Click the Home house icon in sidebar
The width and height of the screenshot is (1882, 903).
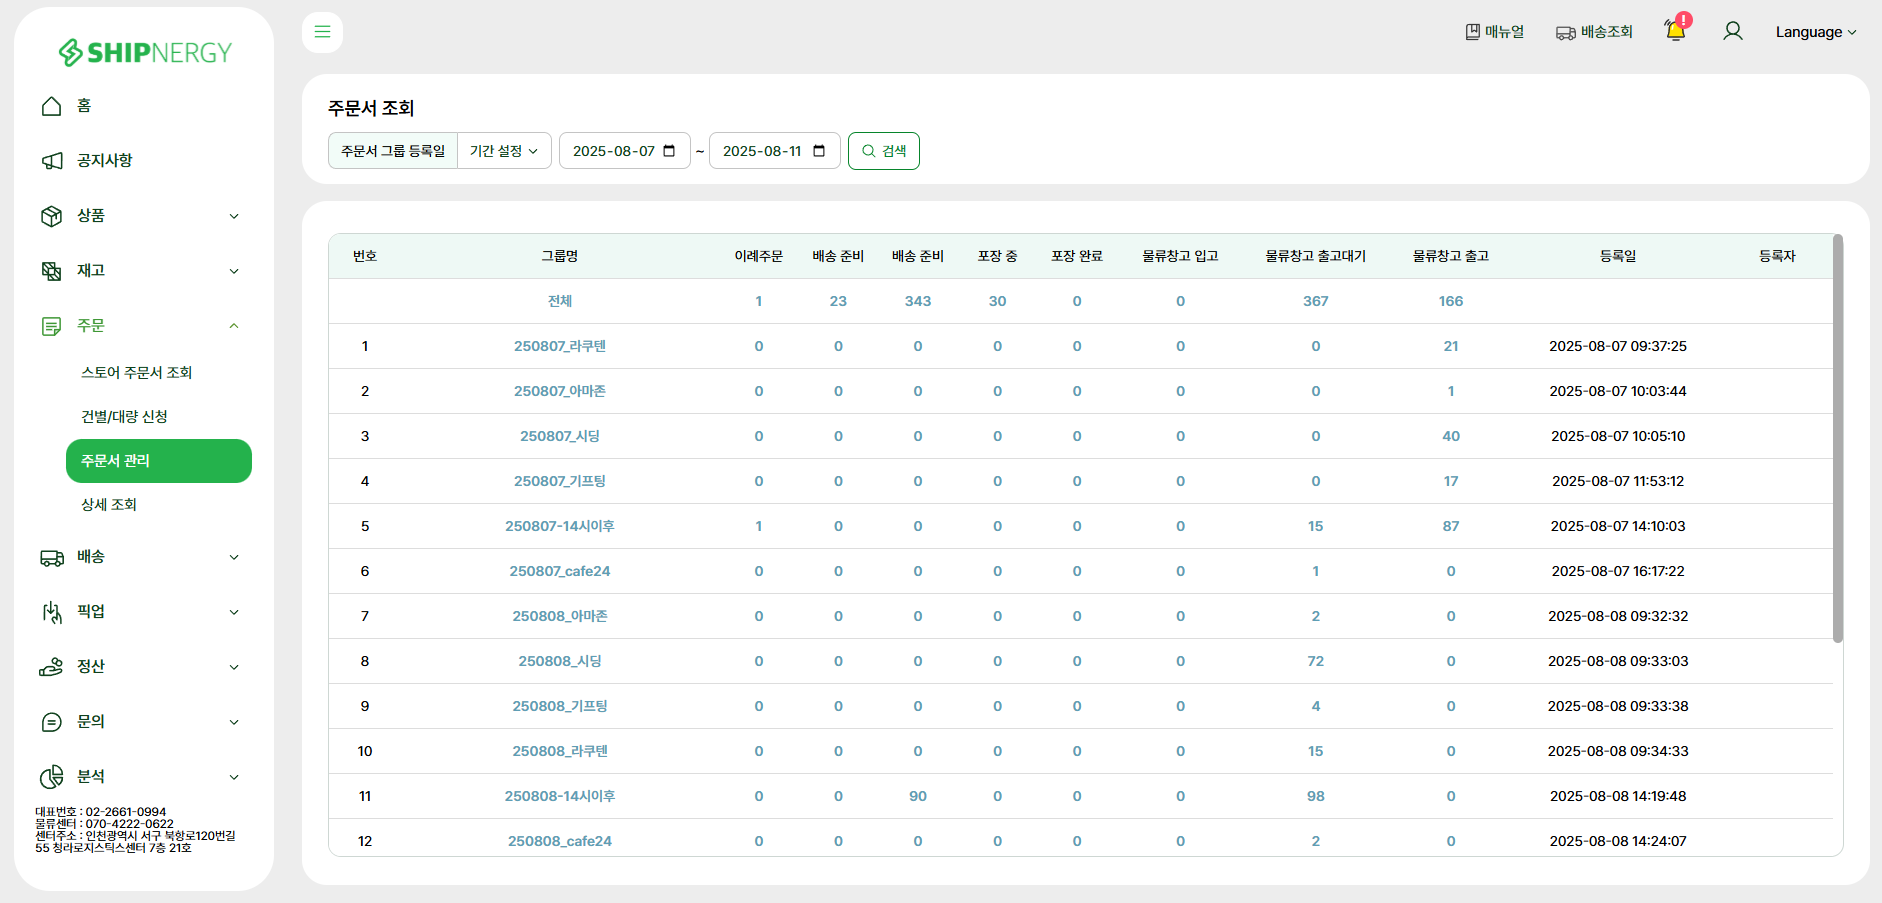[x=52, y=106]
